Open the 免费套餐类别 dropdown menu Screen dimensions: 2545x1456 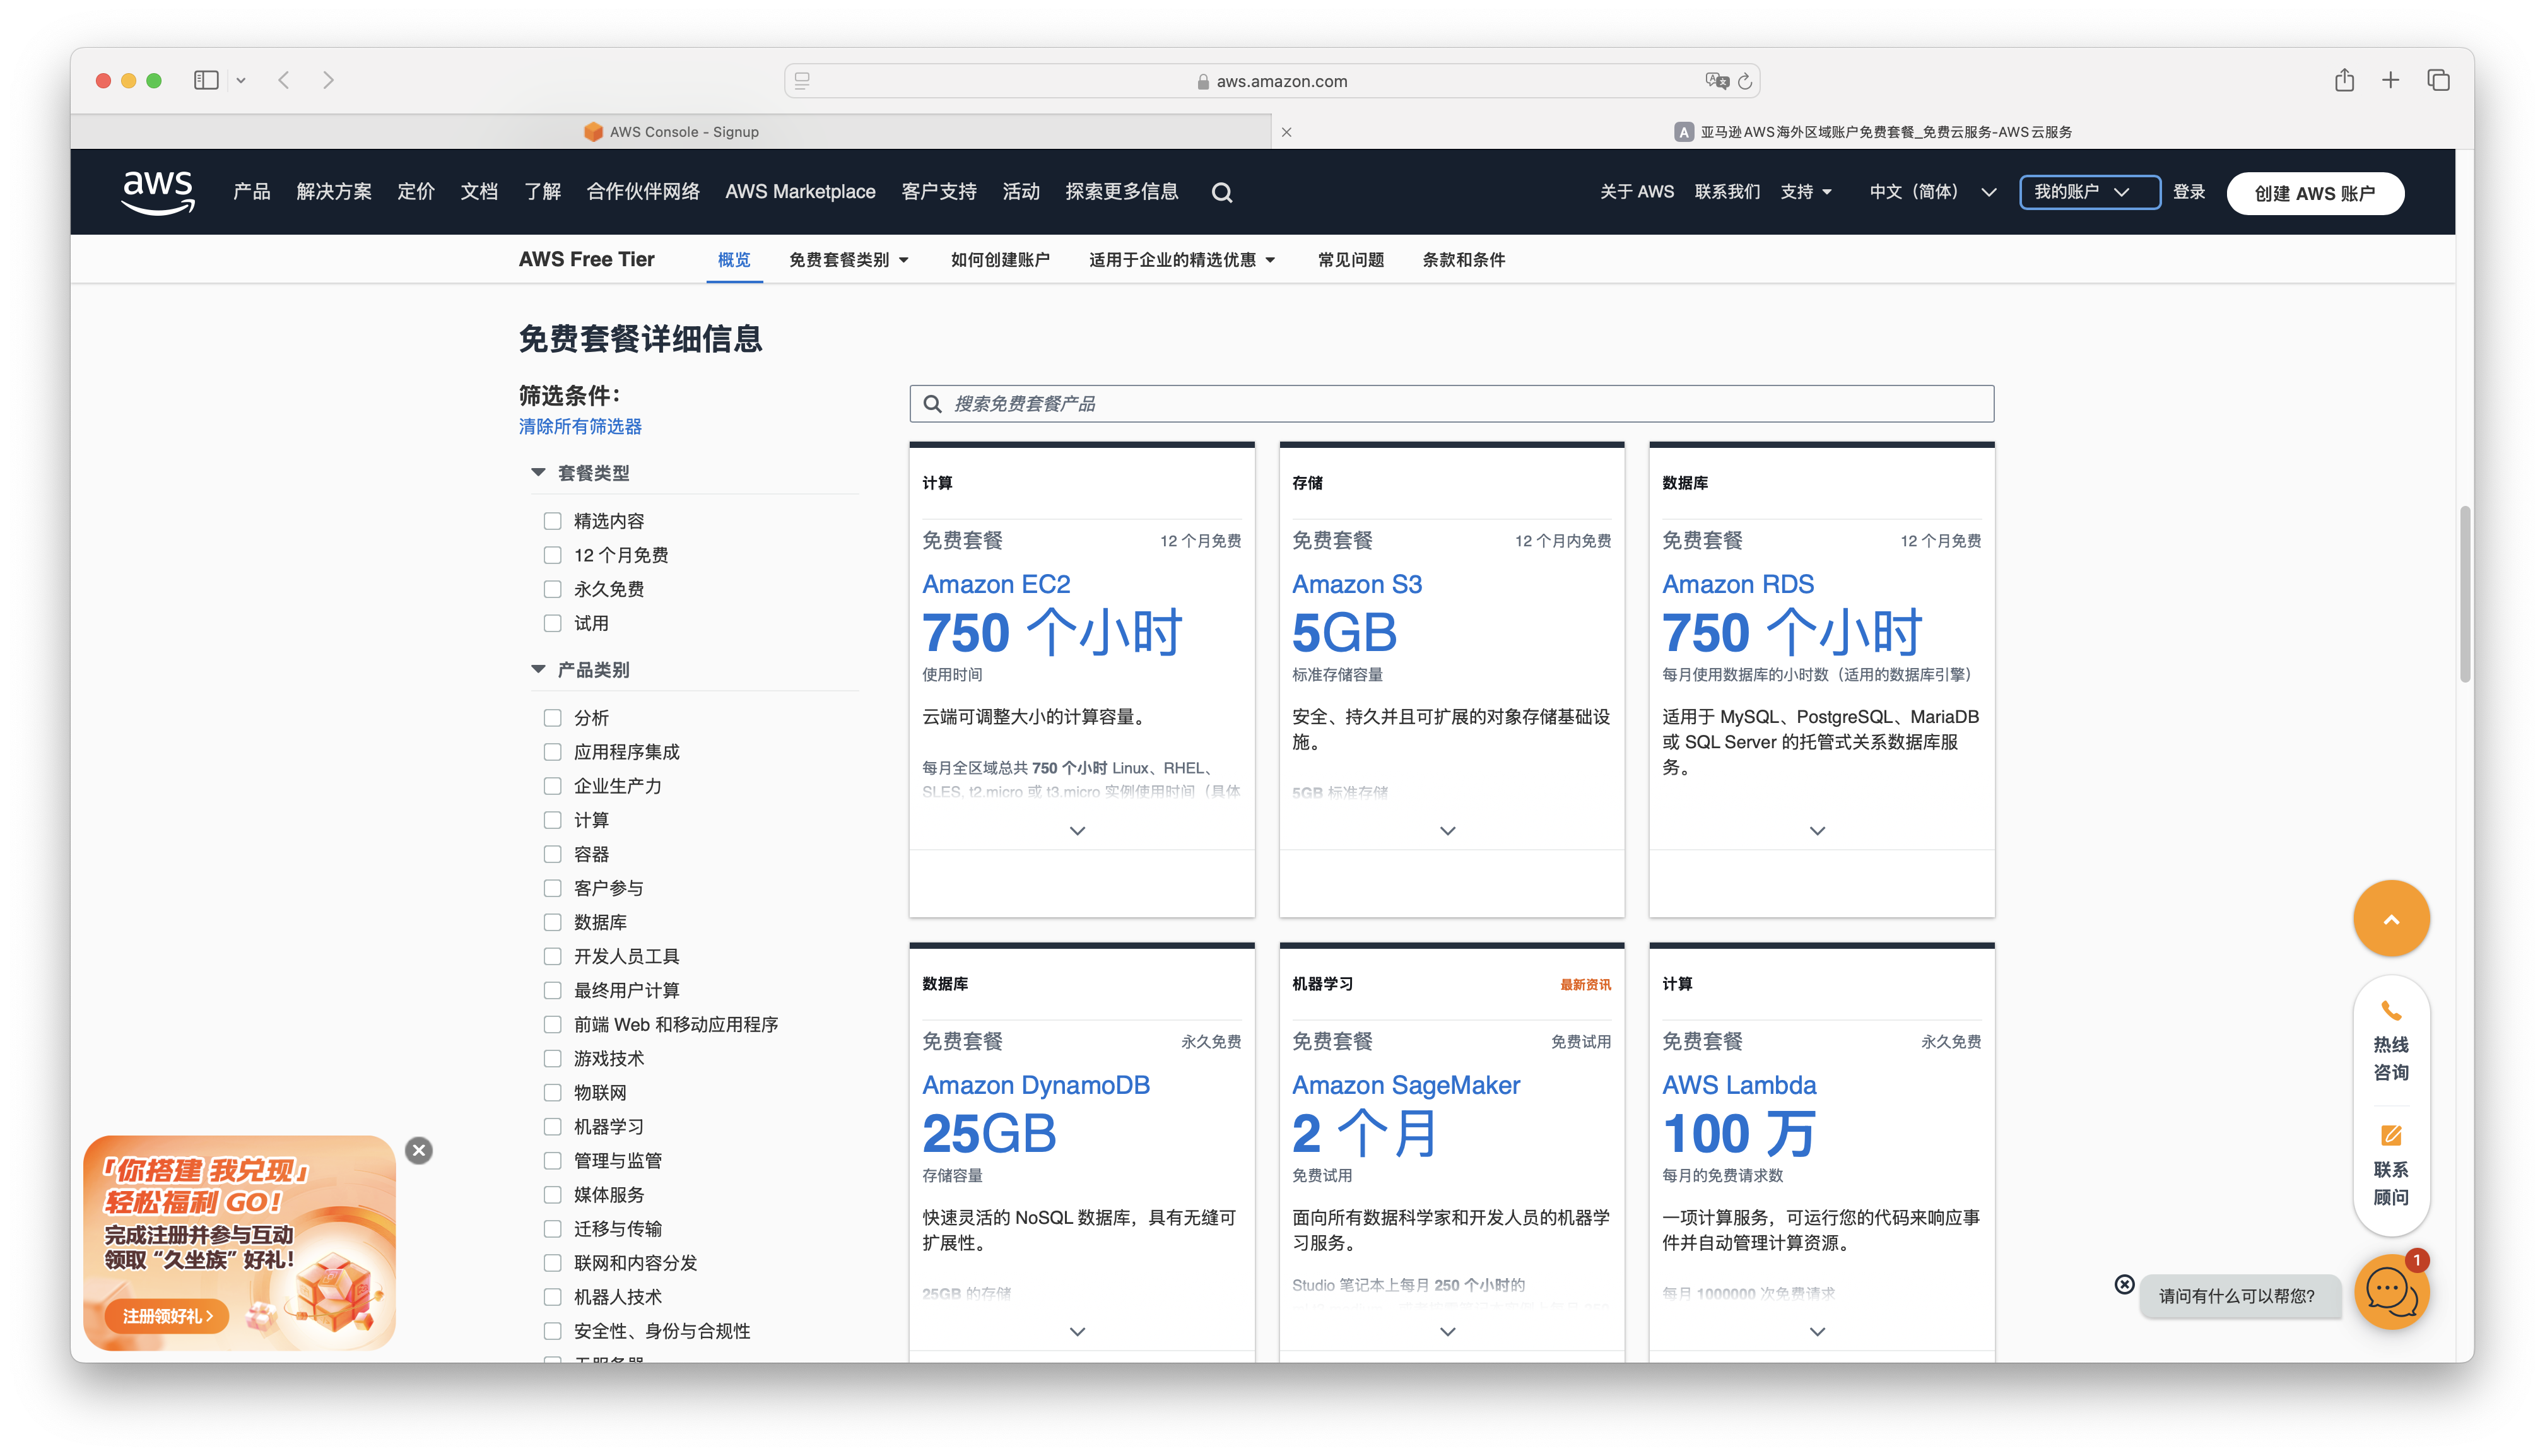848,260
